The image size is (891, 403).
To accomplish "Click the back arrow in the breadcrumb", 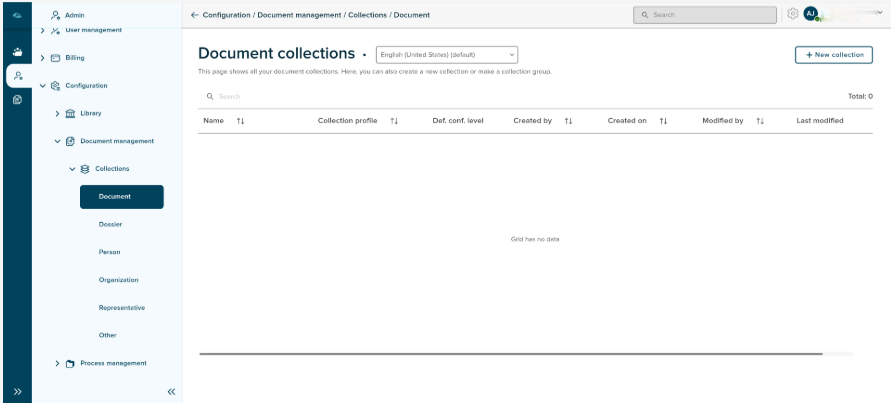I will click(x=194, y=15).
